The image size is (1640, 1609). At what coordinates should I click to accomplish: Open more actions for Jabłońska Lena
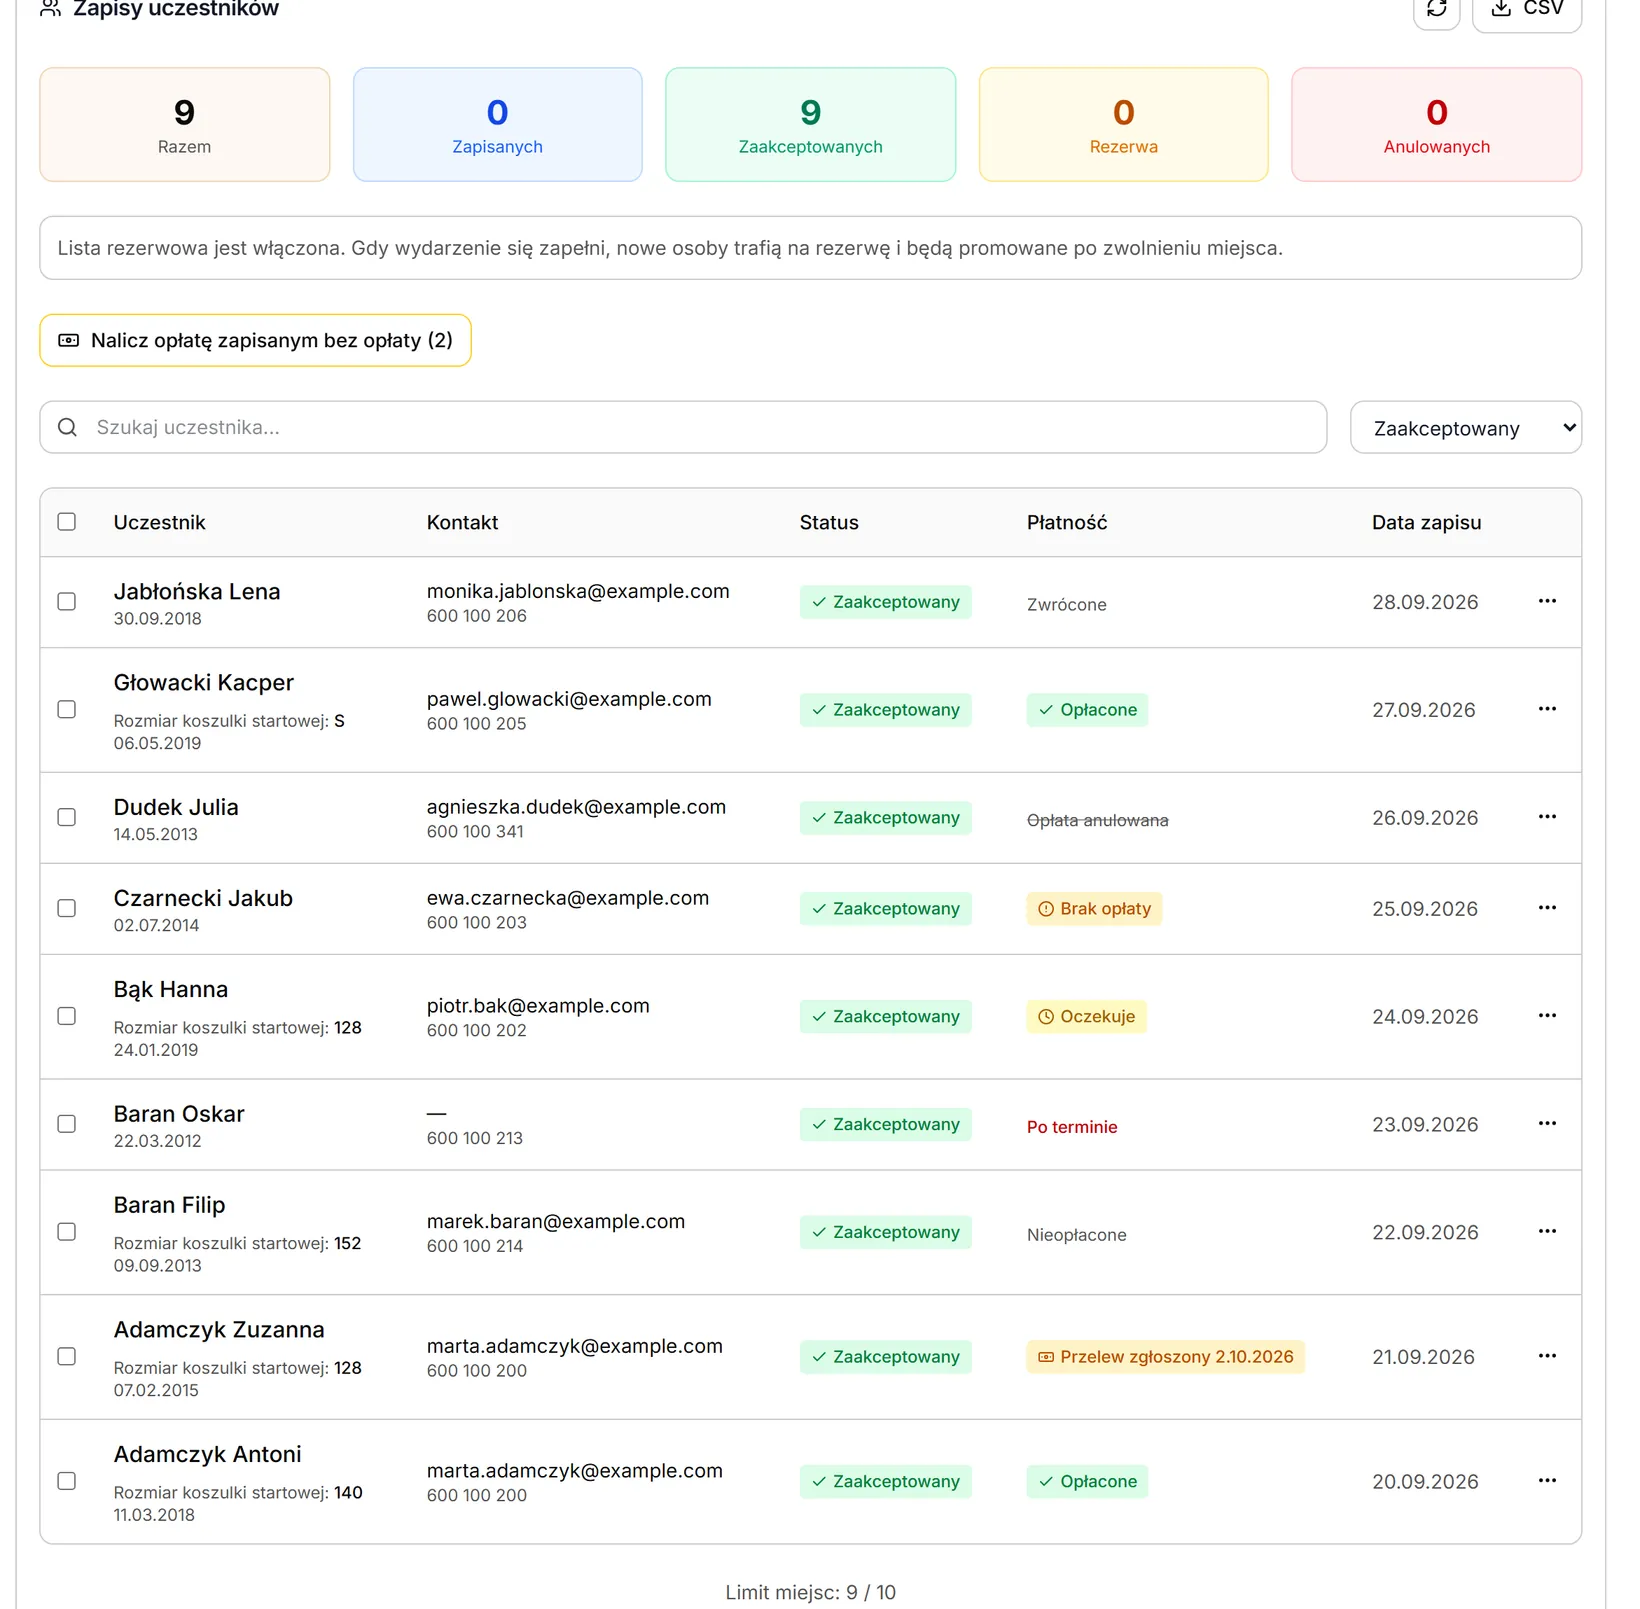point(1547,601)
